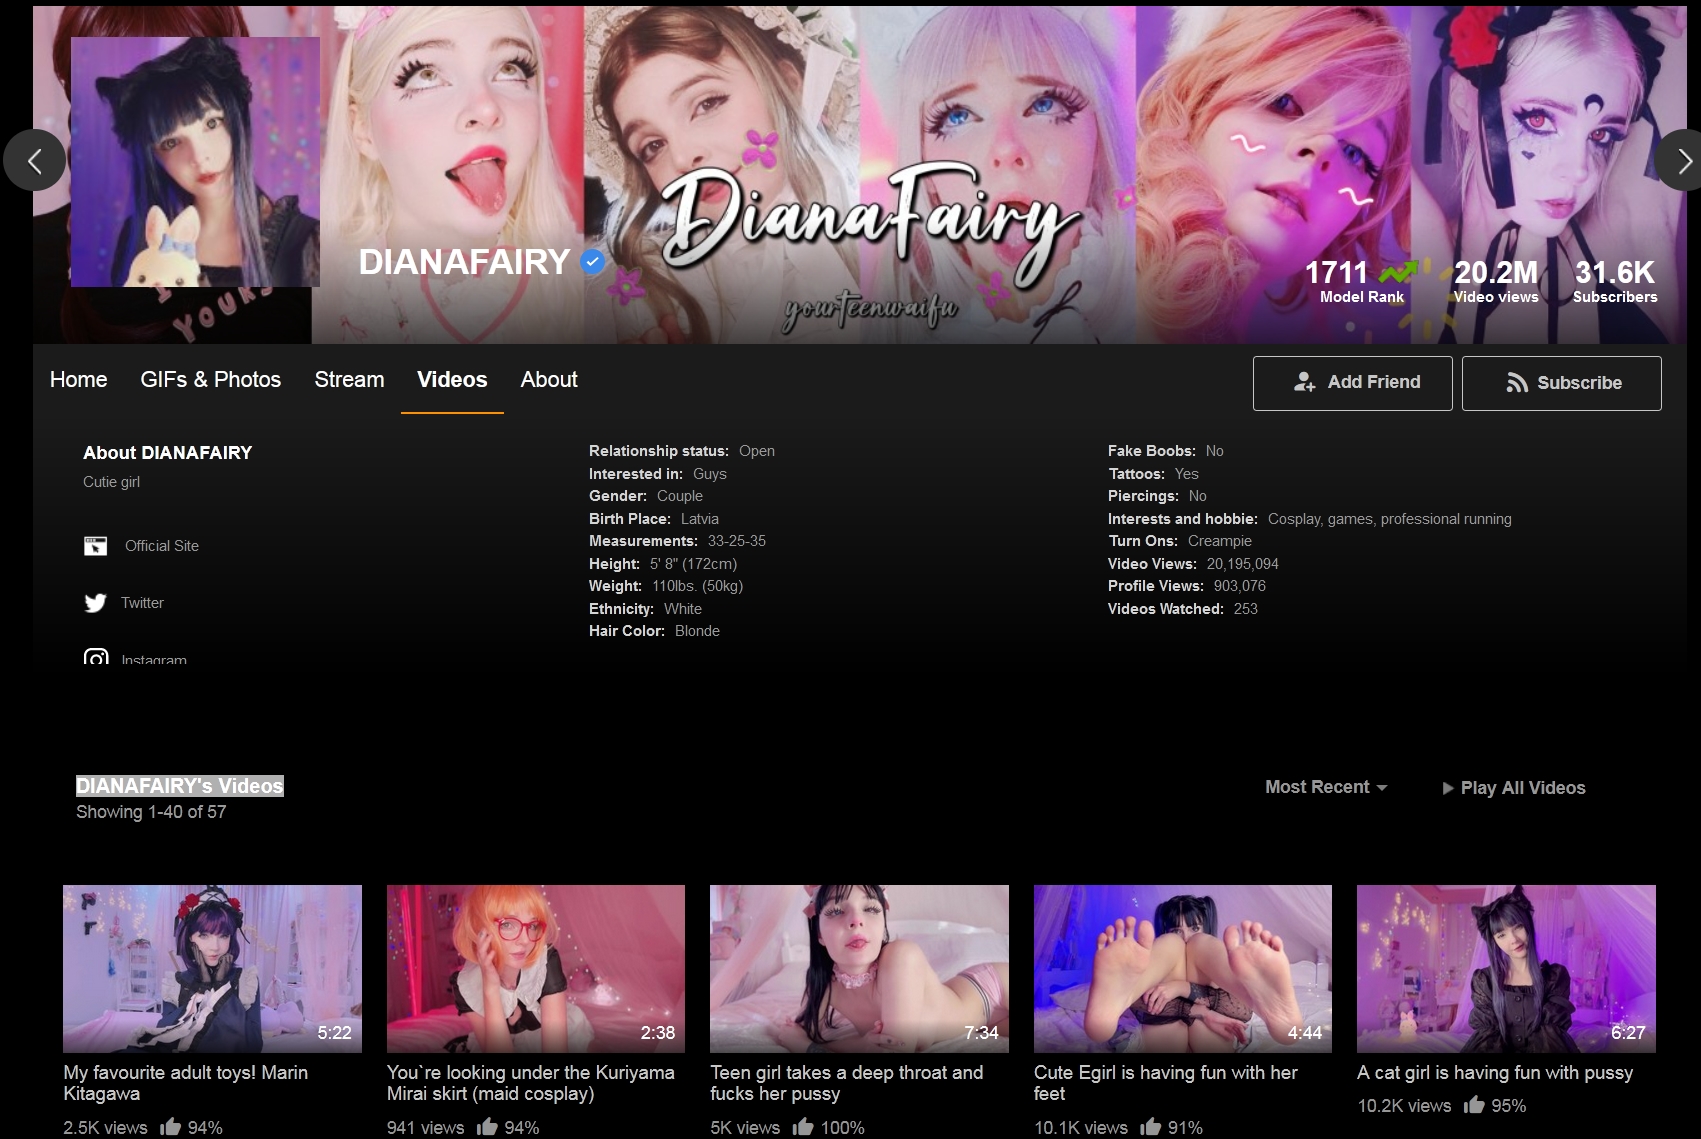Expand the Most Recent sort dropdown
This screenshot has width=1701, height=1139.
(x=1326, y=787)
